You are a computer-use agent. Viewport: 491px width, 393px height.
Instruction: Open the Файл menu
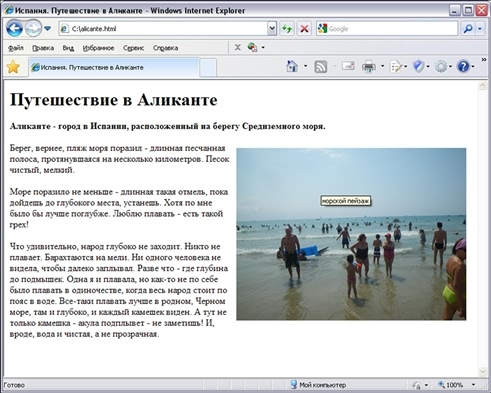(x=16, y=48)
